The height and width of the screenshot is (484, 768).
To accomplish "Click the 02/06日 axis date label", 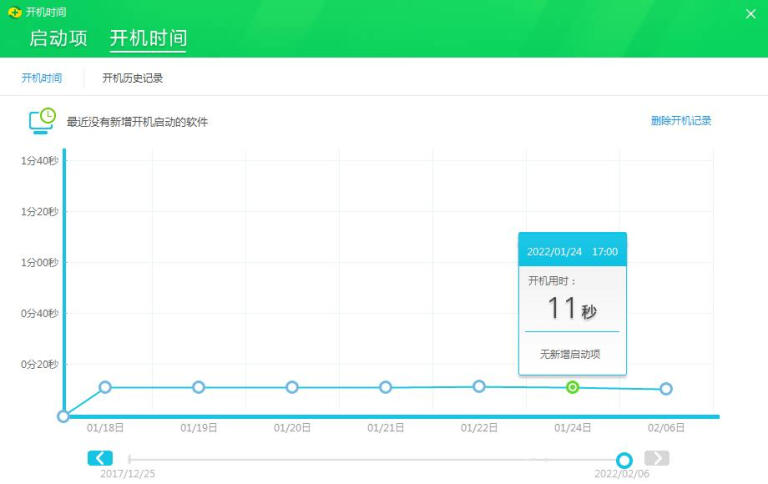I will point(666,428).
